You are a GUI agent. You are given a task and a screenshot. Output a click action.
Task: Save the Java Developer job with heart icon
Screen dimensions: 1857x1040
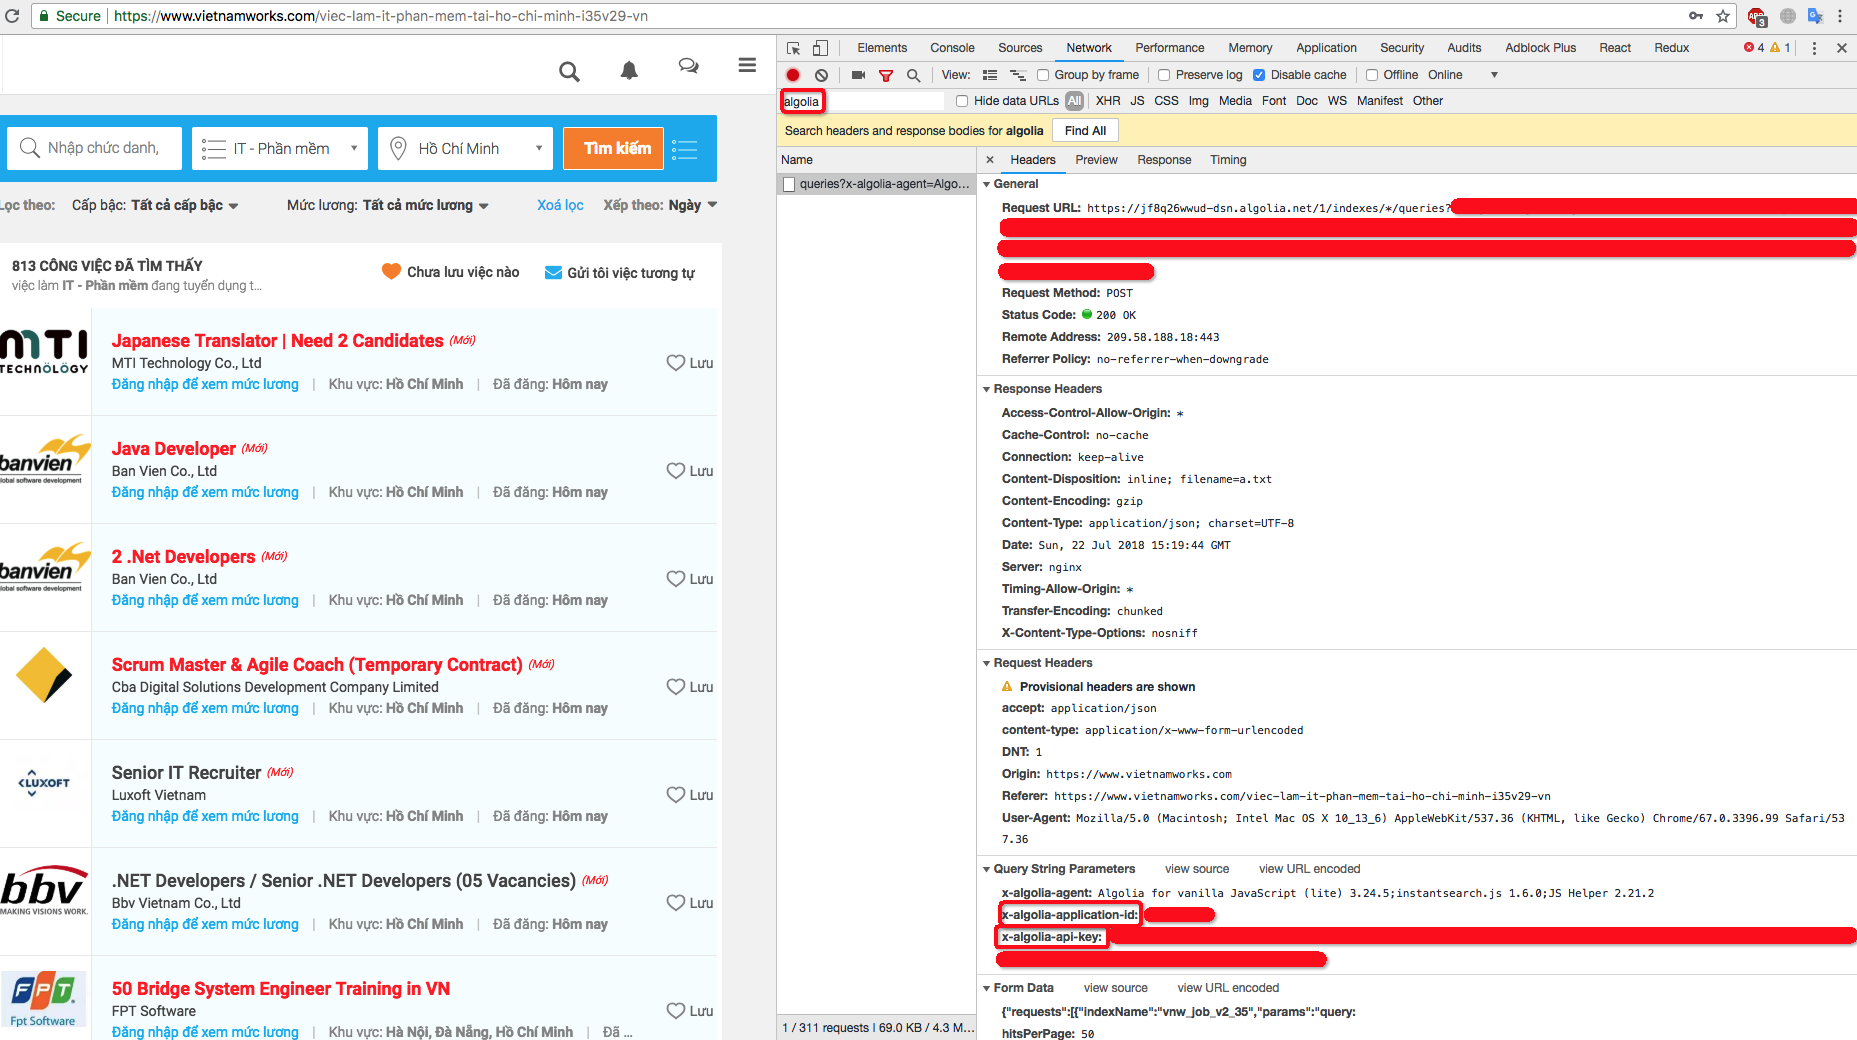tap(676, 471)
